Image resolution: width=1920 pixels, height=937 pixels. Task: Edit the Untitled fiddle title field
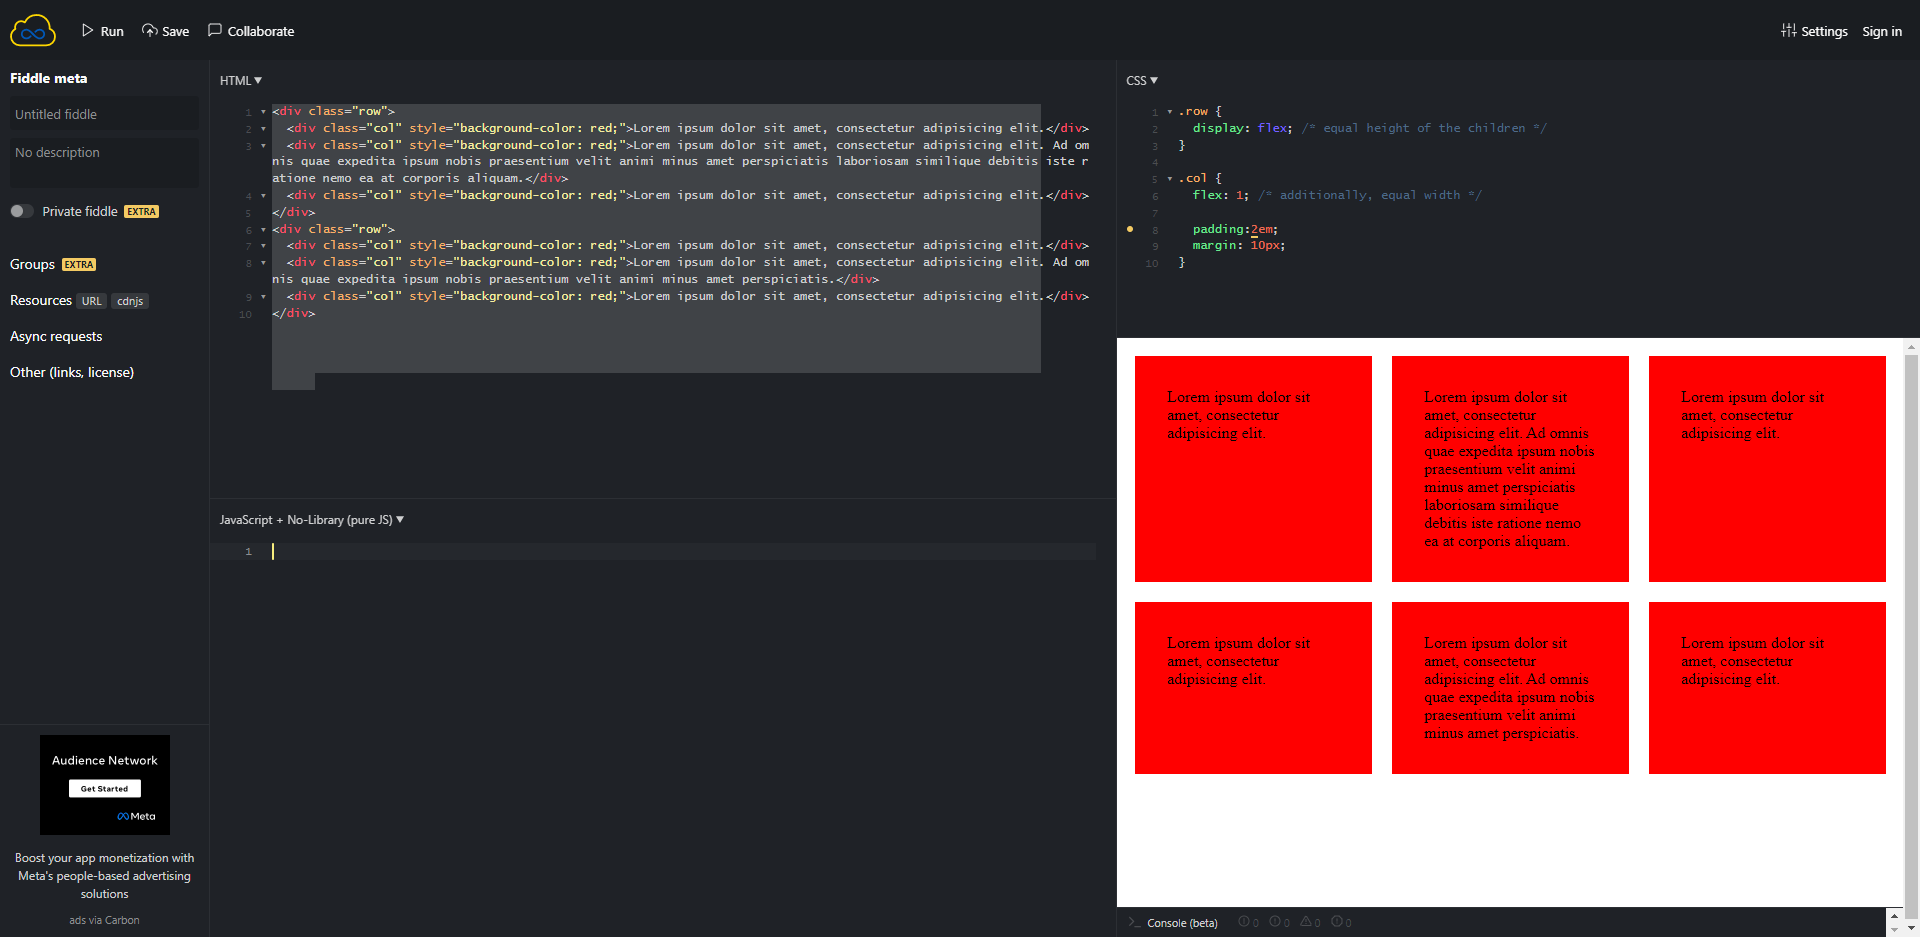[104, 114]
